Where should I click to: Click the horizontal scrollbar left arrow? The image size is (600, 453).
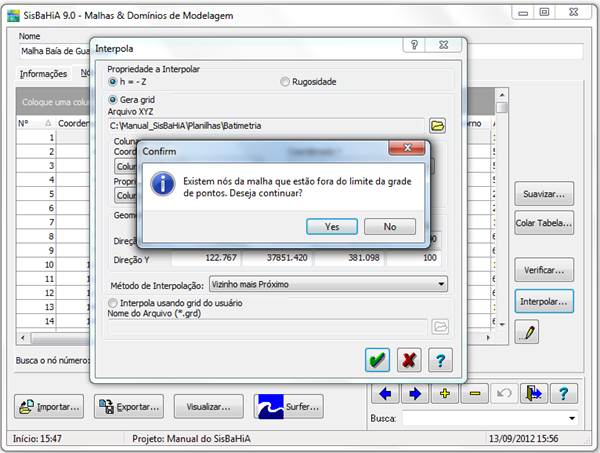click(x=23, y=338)
